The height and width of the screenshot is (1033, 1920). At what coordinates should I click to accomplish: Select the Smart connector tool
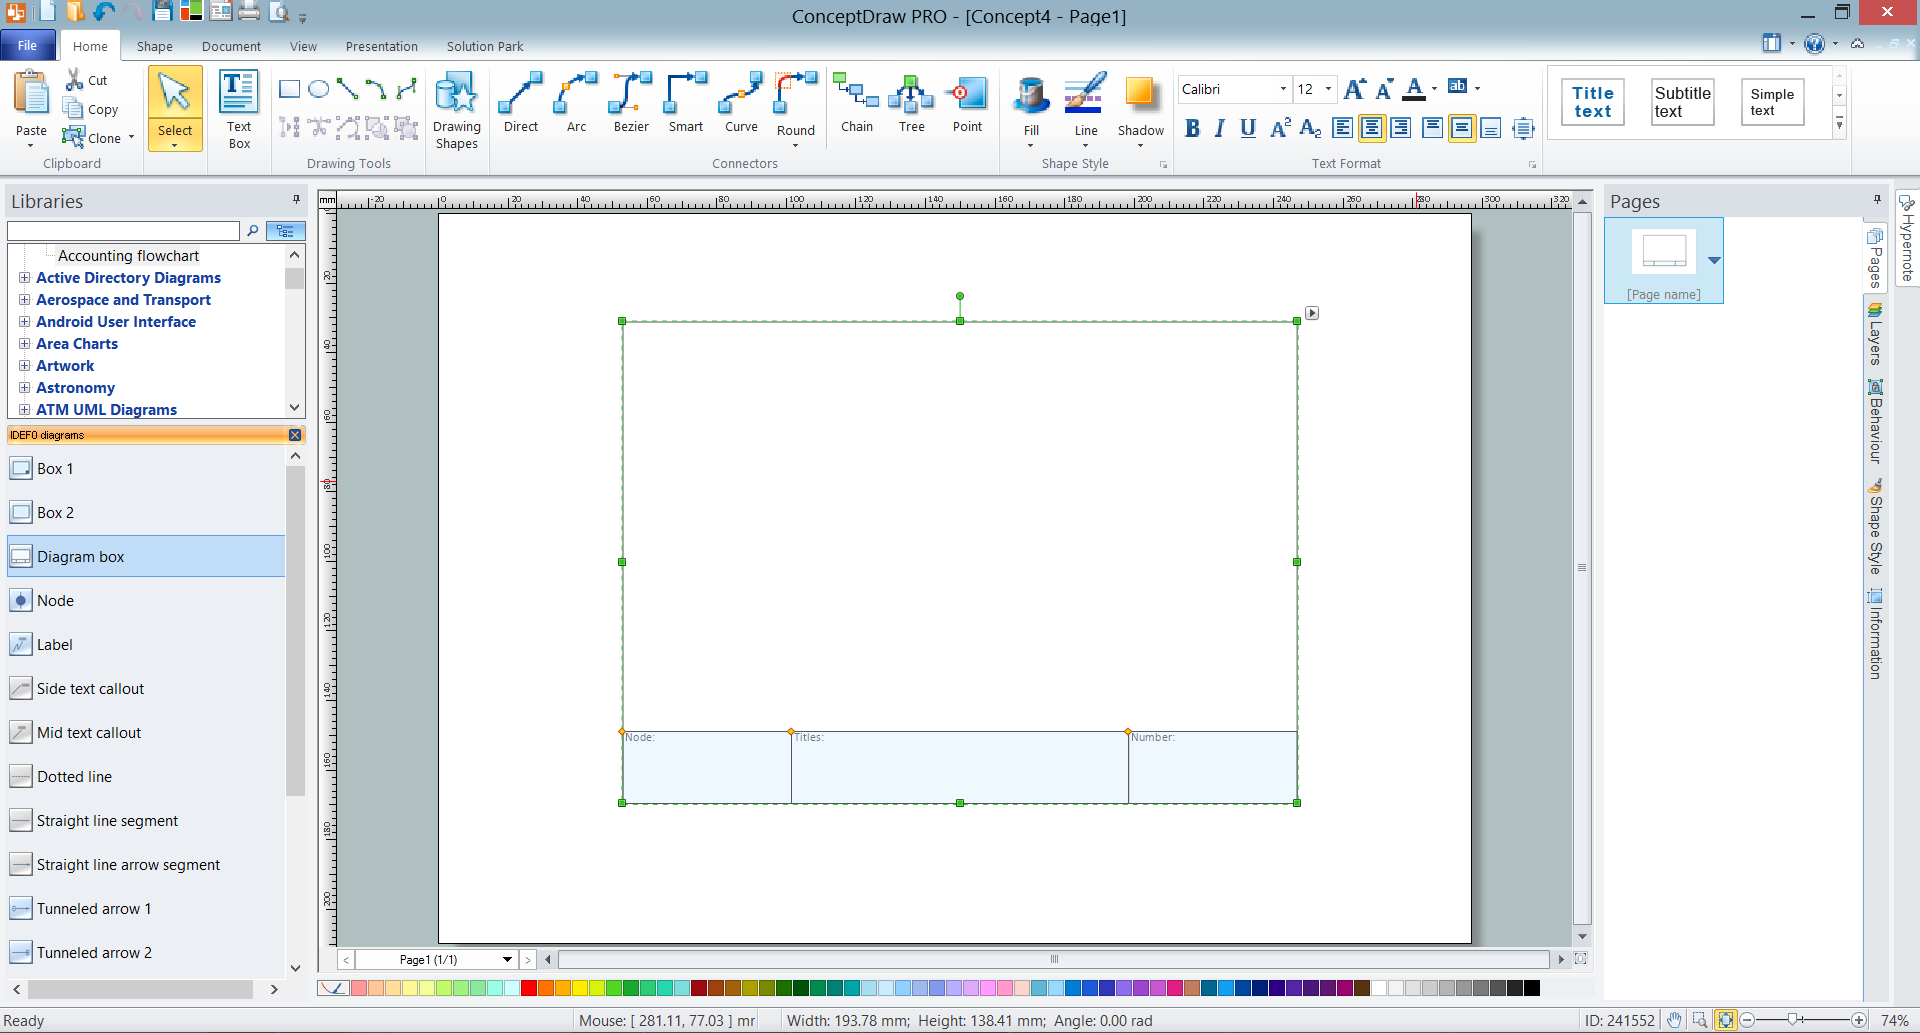pyautogui.click(x=686, y=102)
